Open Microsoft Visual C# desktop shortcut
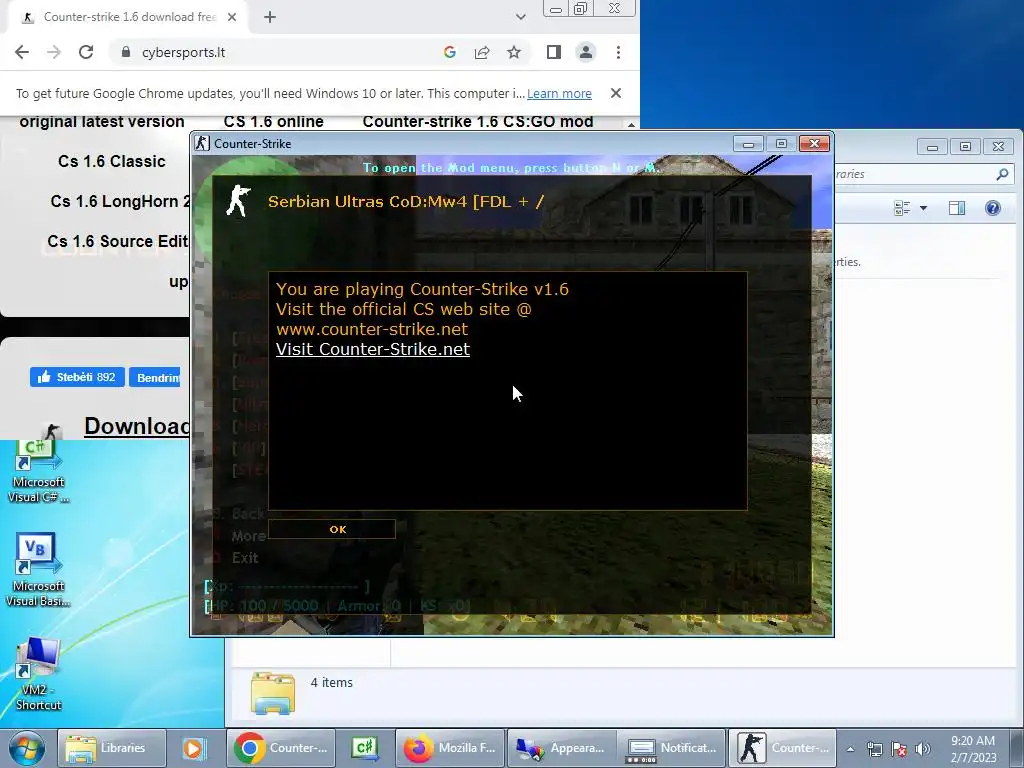This screenshot has height=768, width=1024. tap(39, 472)
